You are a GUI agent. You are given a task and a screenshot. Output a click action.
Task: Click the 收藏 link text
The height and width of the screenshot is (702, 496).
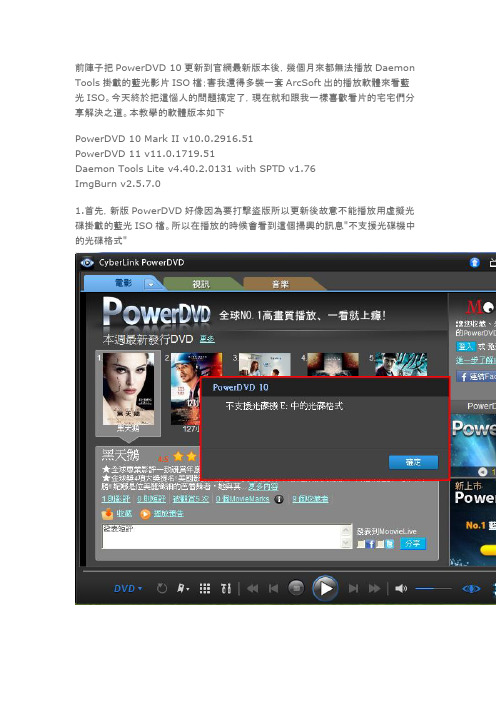tap(124, 514)
